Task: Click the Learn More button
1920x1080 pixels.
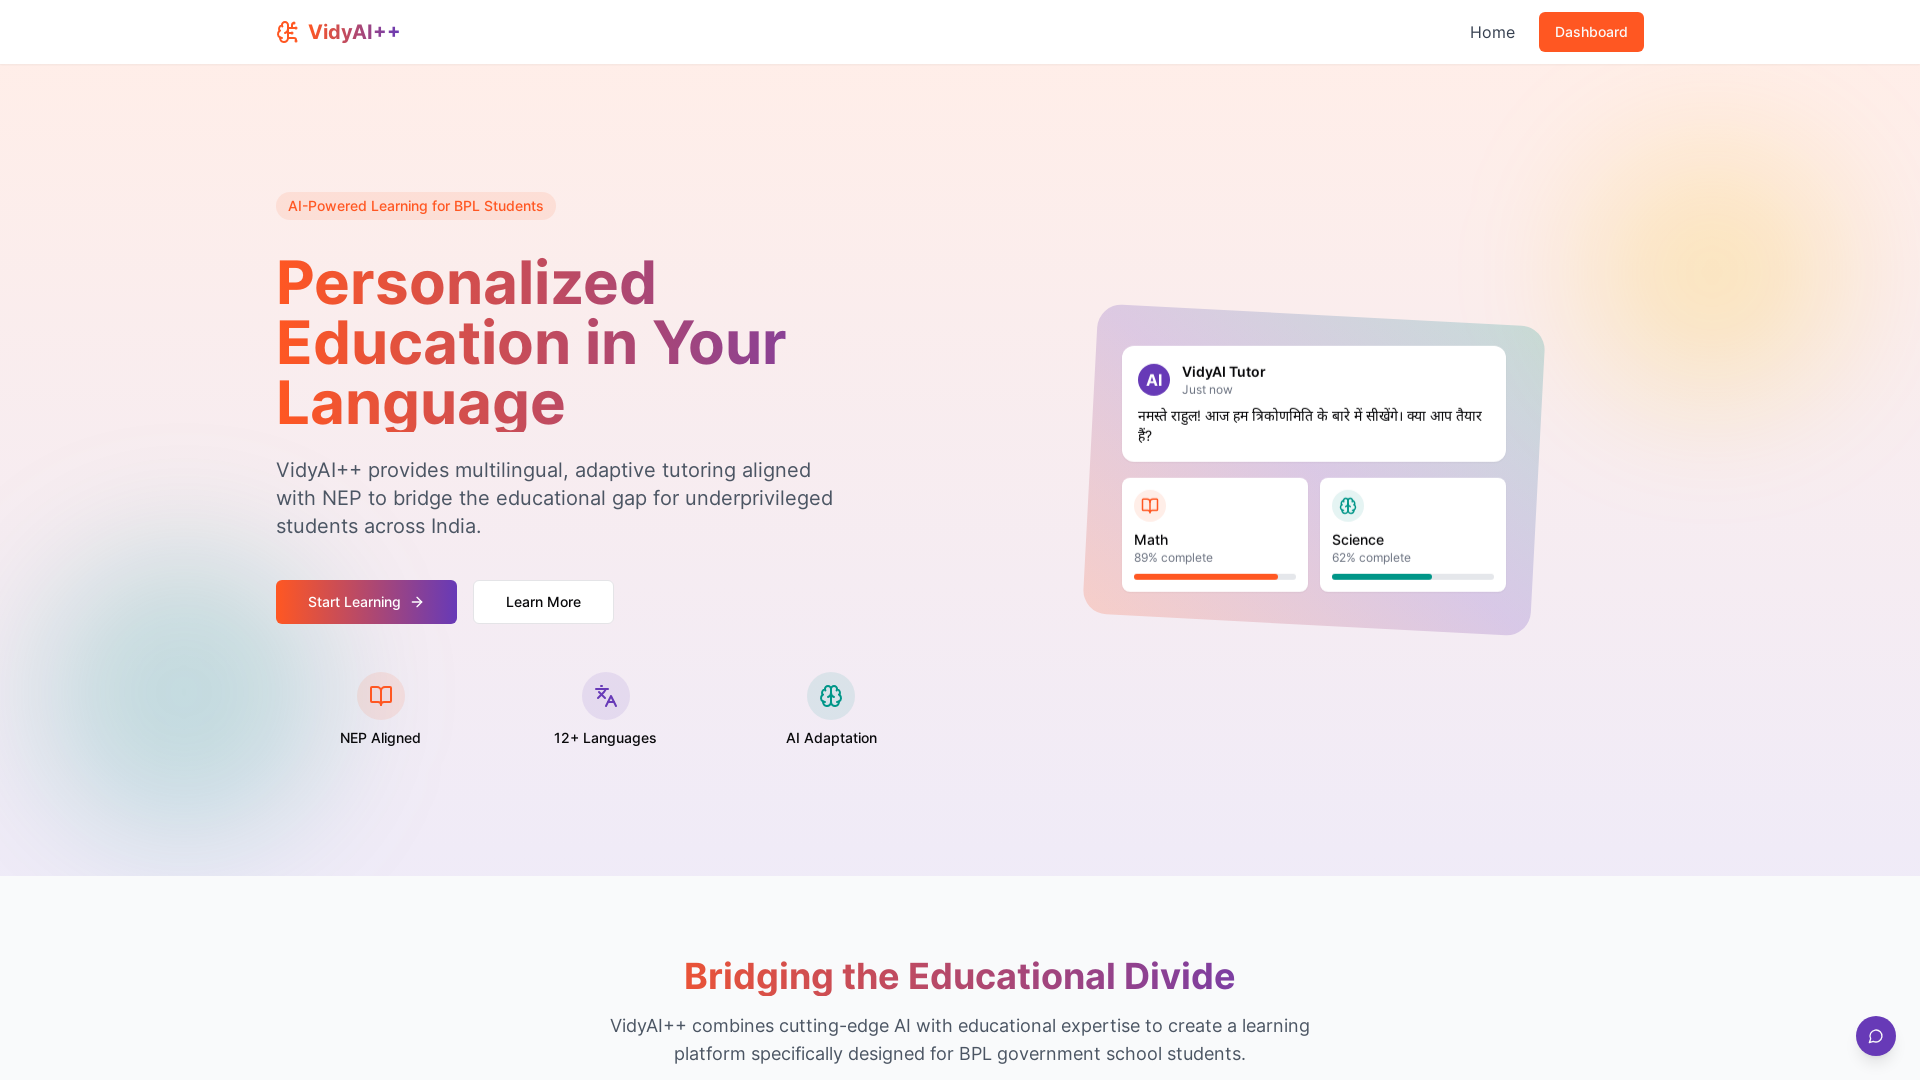Action: point(543,602)
